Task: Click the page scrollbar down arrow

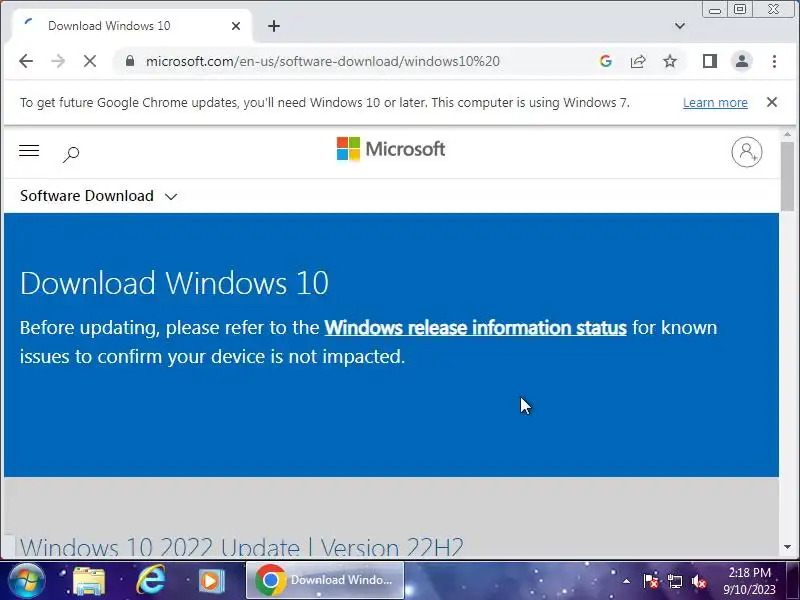Action: click(787, 547)
